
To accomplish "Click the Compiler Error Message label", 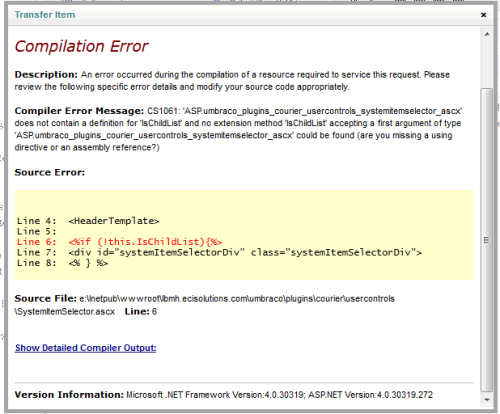I will click(79, 111).
